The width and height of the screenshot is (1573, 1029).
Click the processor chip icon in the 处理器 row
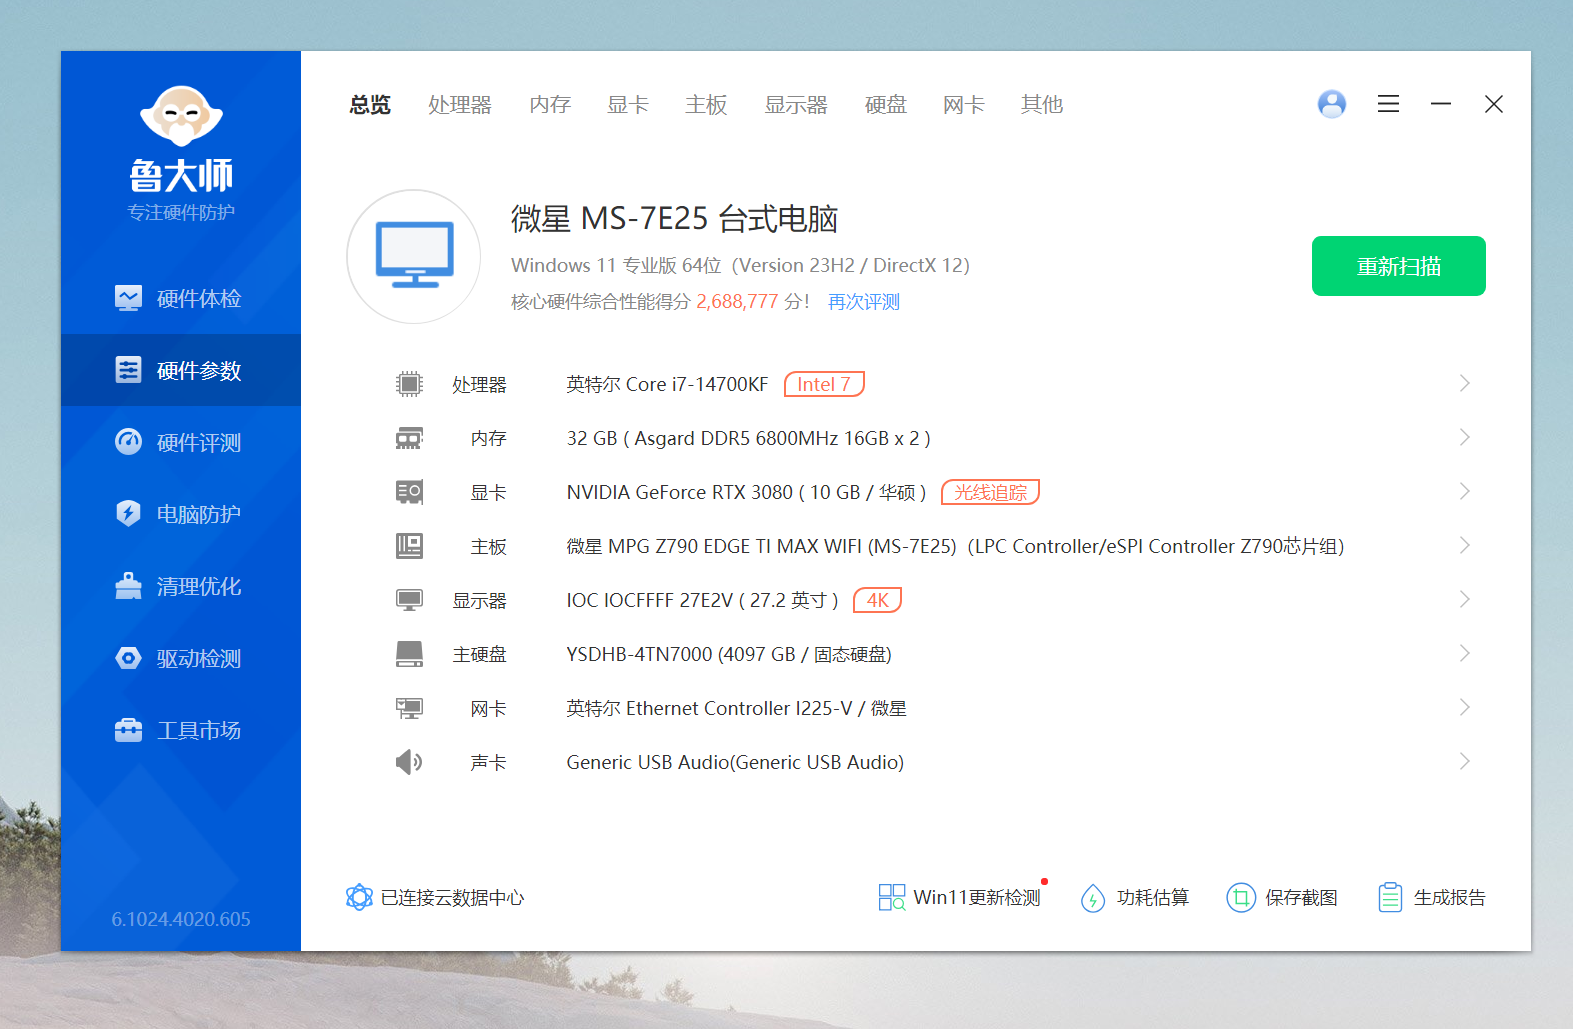point(409,384)
